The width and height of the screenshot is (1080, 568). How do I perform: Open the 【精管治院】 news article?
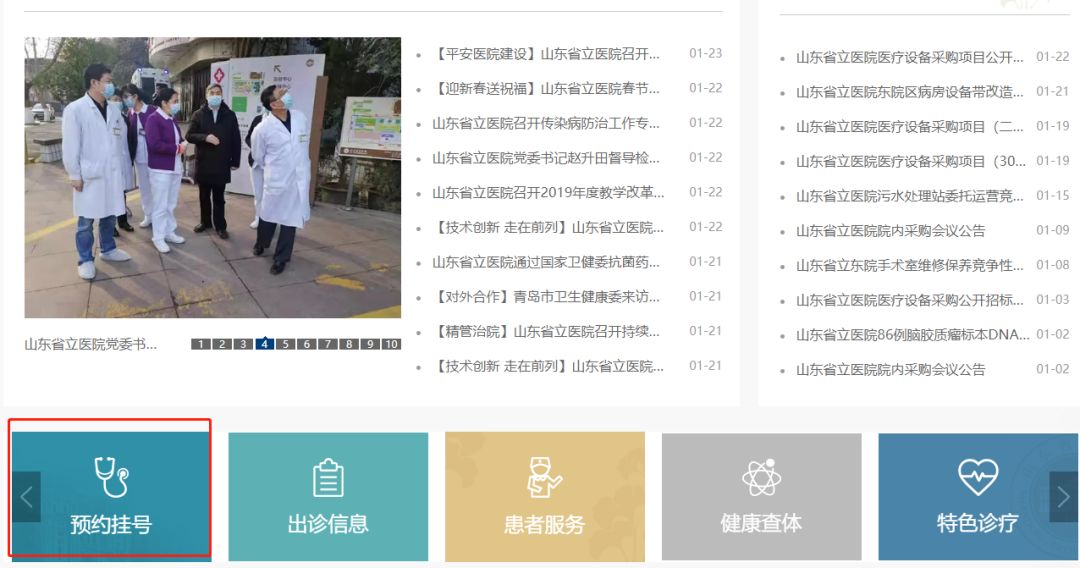point(546,332)
